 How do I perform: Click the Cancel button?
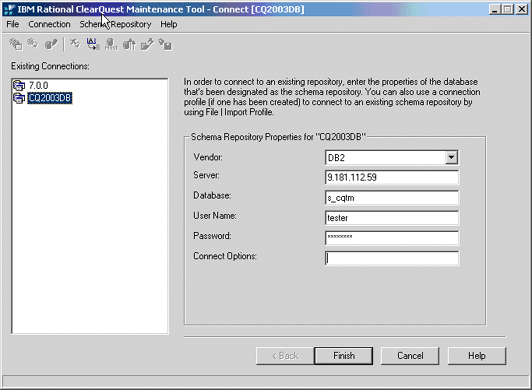click(x=410, y=356)
